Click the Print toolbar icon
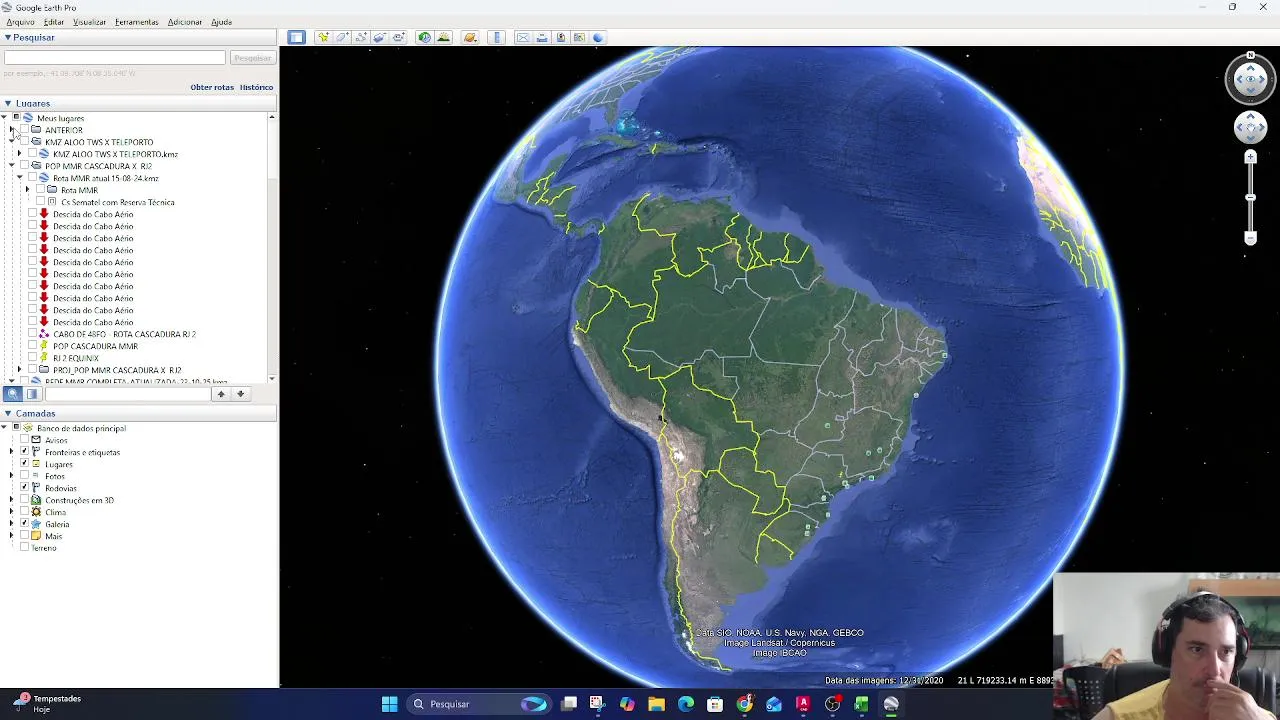This screenshot has width=1280, height=720. [541, 37]
